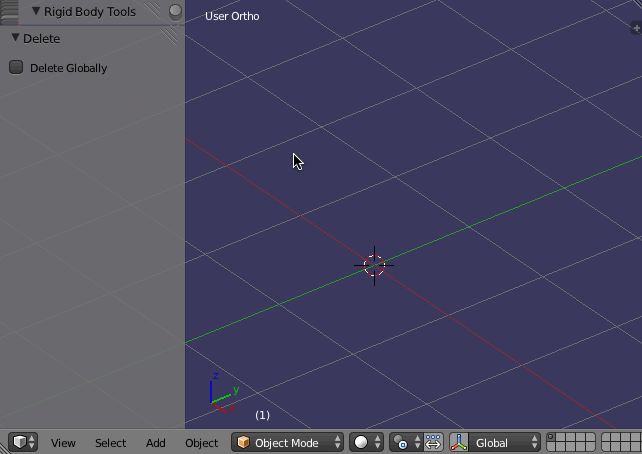Click the viewport shading sphere icon
The image size is (642, 454).
click(362, 442)
